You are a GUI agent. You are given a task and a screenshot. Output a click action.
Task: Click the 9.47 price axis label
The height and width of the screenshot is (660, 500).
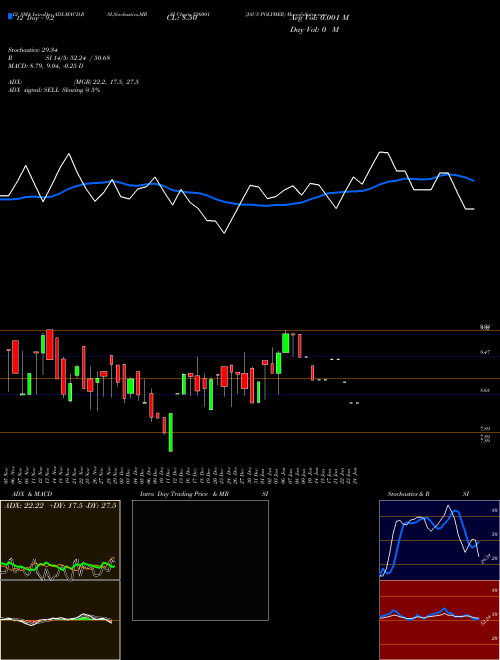(x=484, y=352)
